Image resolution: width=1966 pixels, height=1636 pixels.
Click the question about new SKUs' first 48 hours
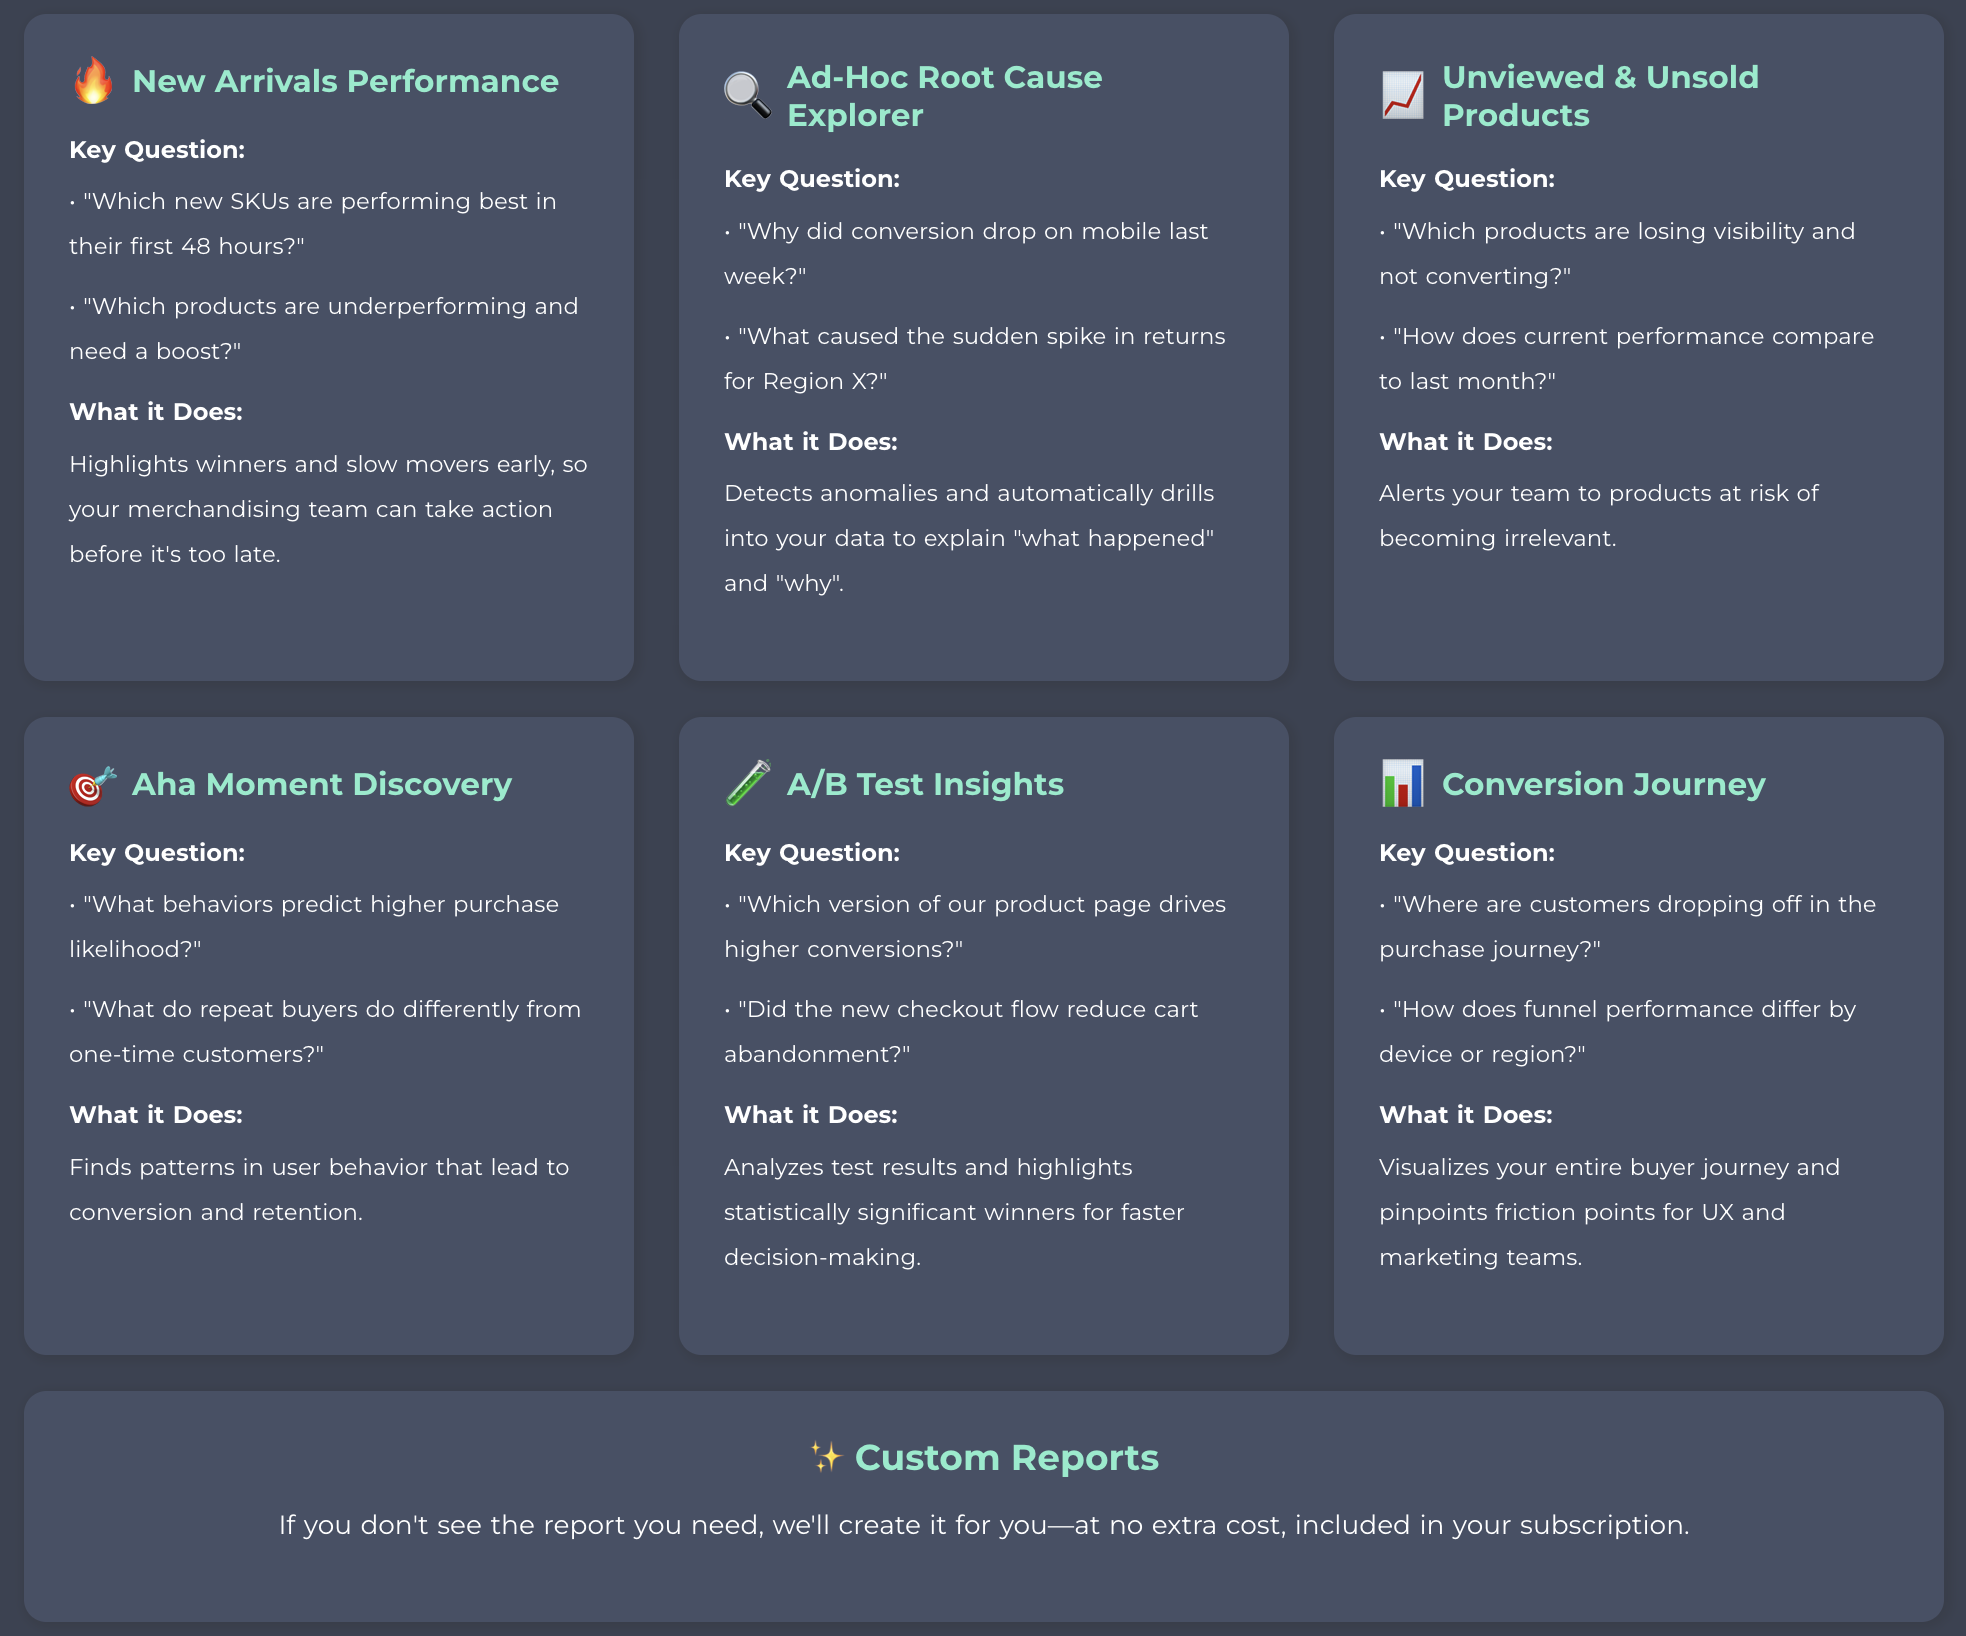tap(313, 223)
